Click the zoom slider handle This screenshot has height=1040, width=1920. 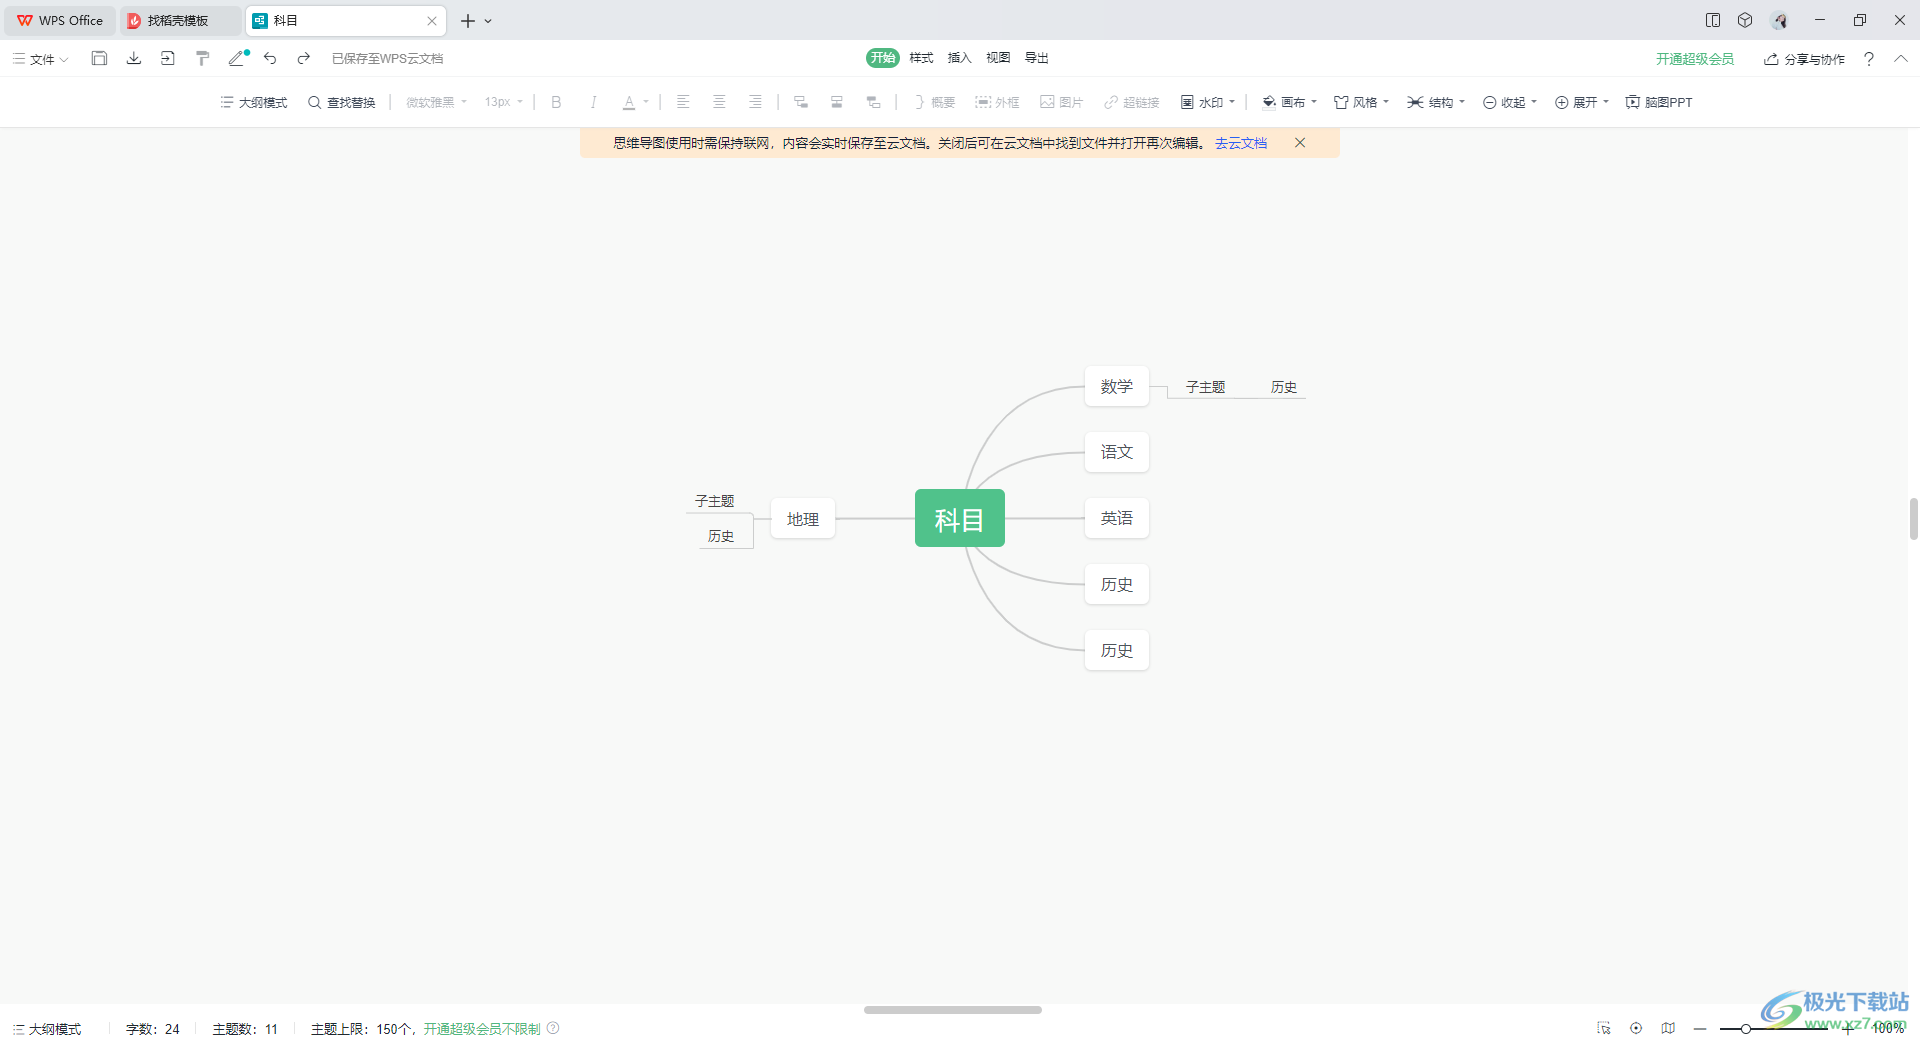click(x=1746, y=1028)
